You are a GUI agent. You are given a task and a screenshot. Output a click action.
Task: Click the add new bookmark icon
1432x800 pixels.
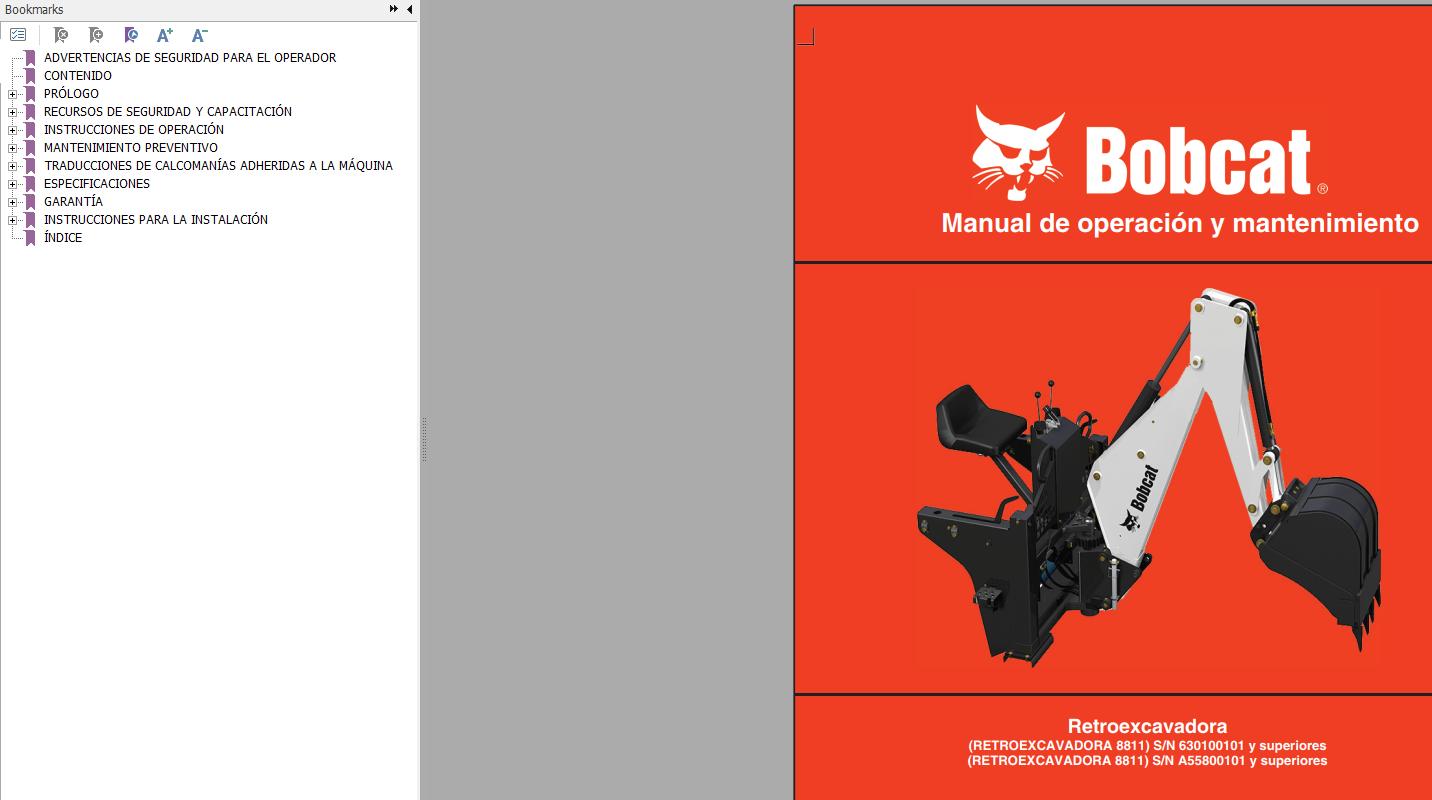[x=96, y=35]
